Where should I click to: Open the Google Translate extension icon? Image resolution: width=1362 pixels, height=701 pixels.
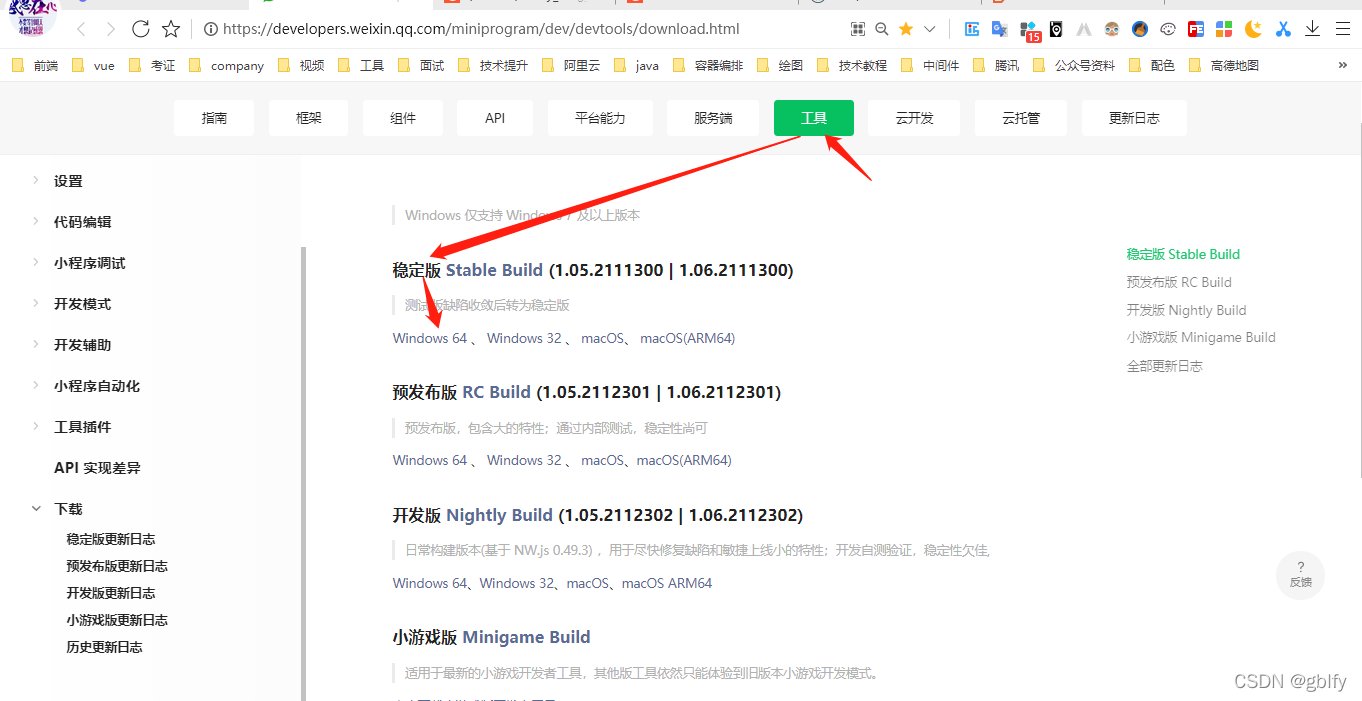(x=999, y=29)
